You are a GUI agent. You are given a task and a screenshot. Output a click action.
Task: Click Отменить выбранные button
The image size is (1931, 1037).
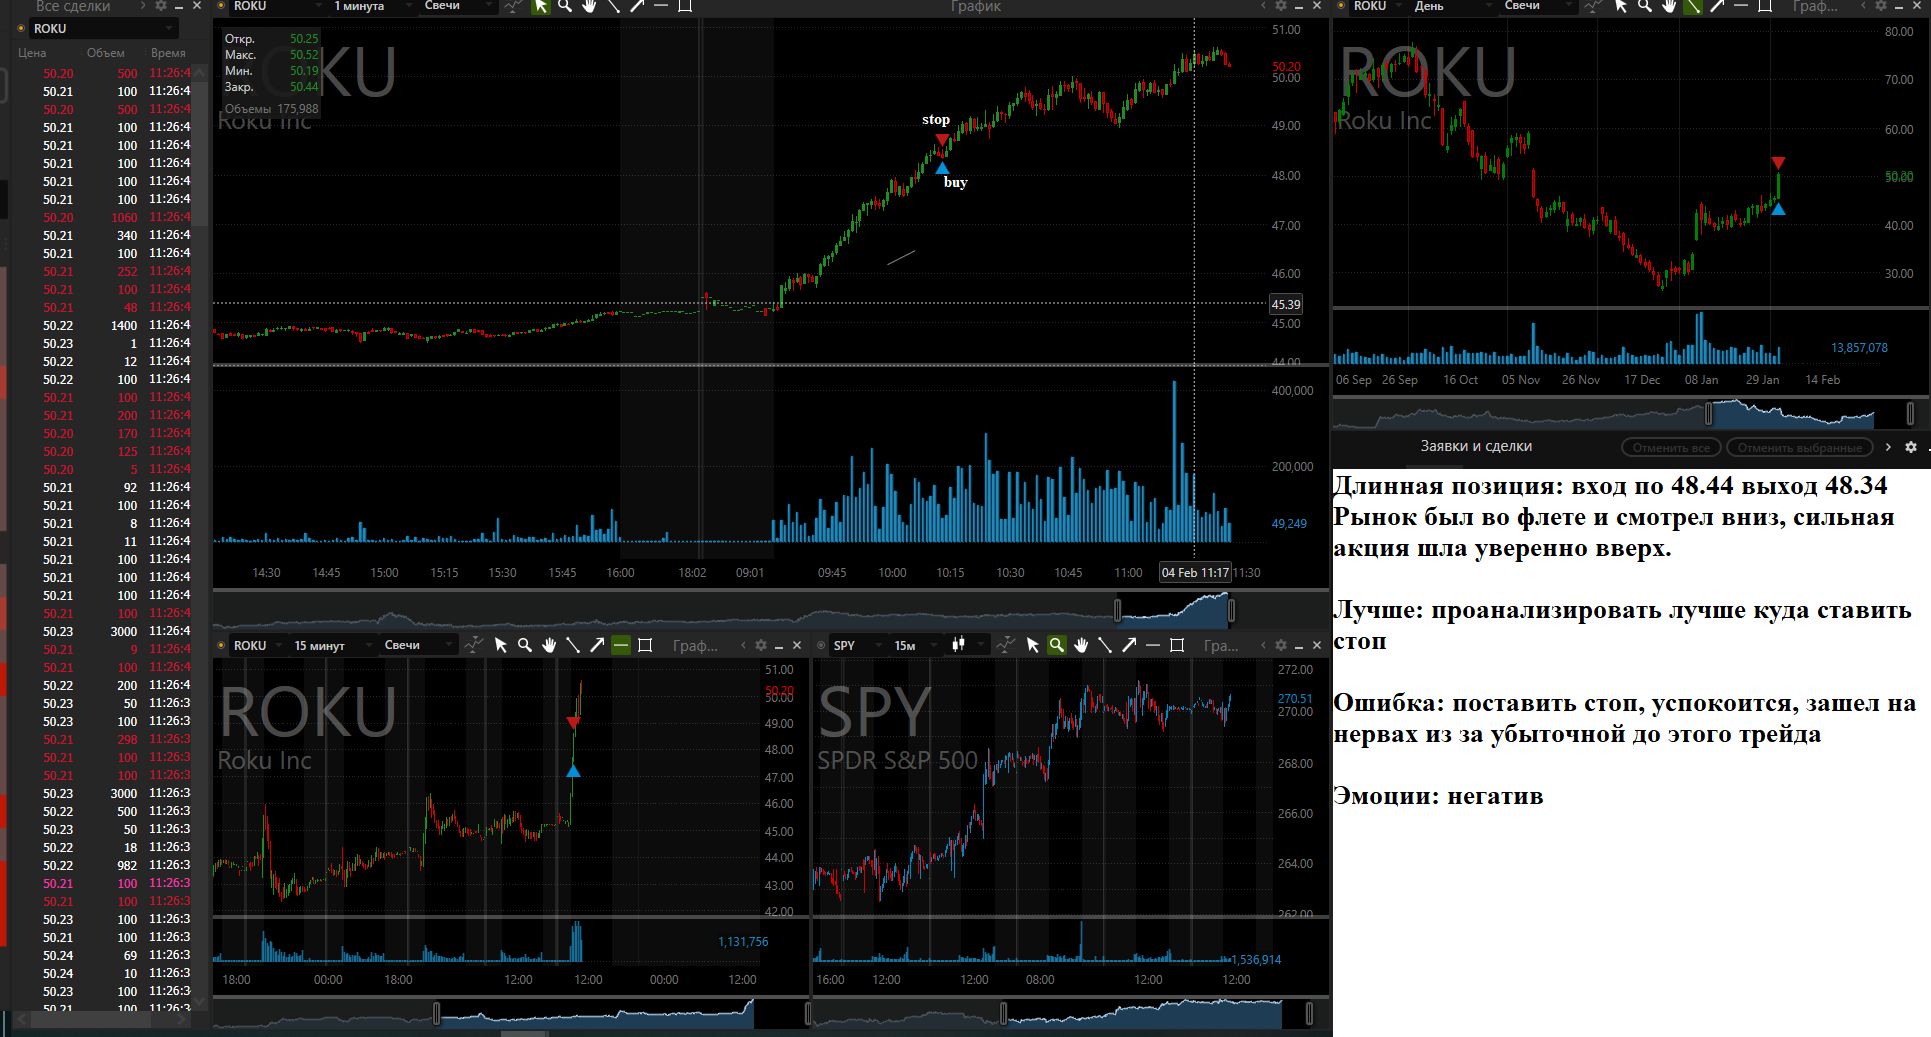click(1799, 447)
